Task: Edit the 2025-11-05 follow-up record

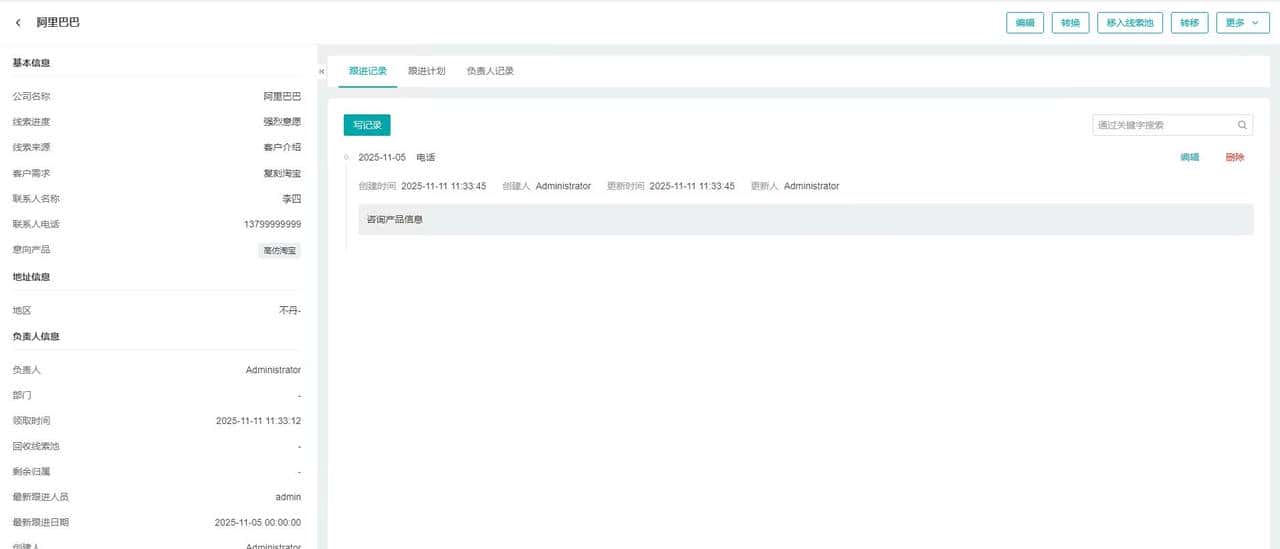Action: coord(1189,157)
